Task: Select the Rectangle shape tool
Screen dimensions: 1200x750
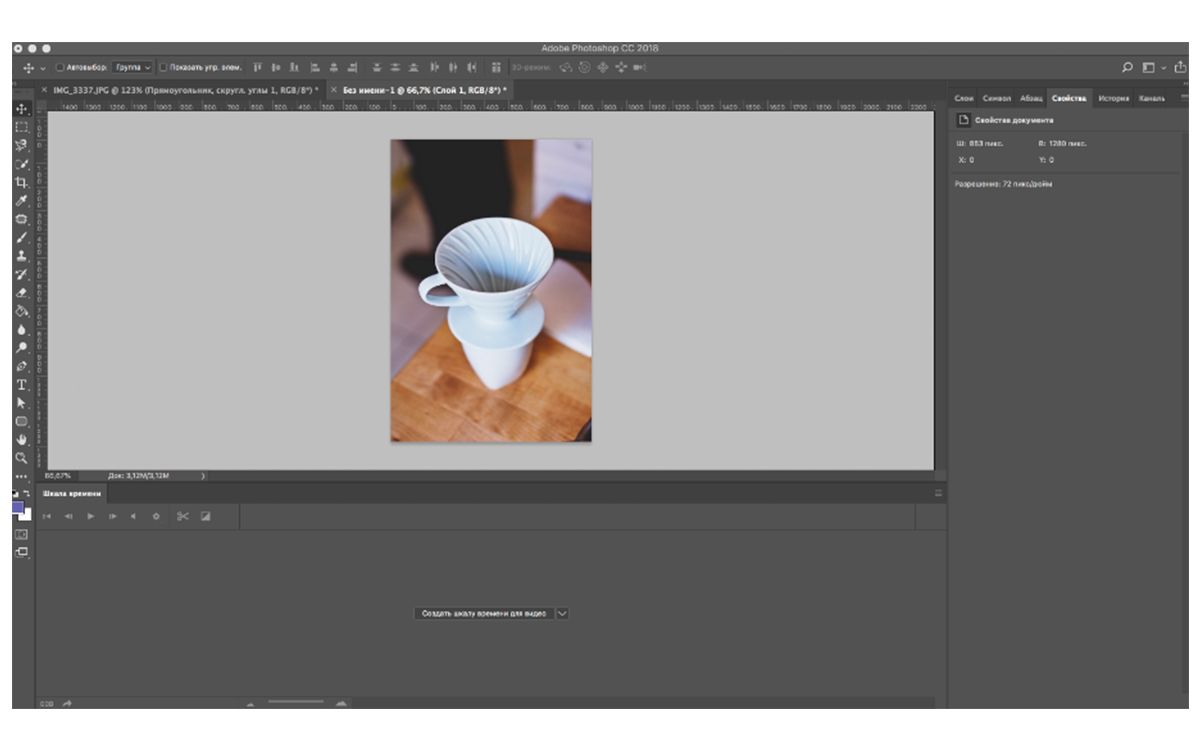Action: (x=21, y=421)
